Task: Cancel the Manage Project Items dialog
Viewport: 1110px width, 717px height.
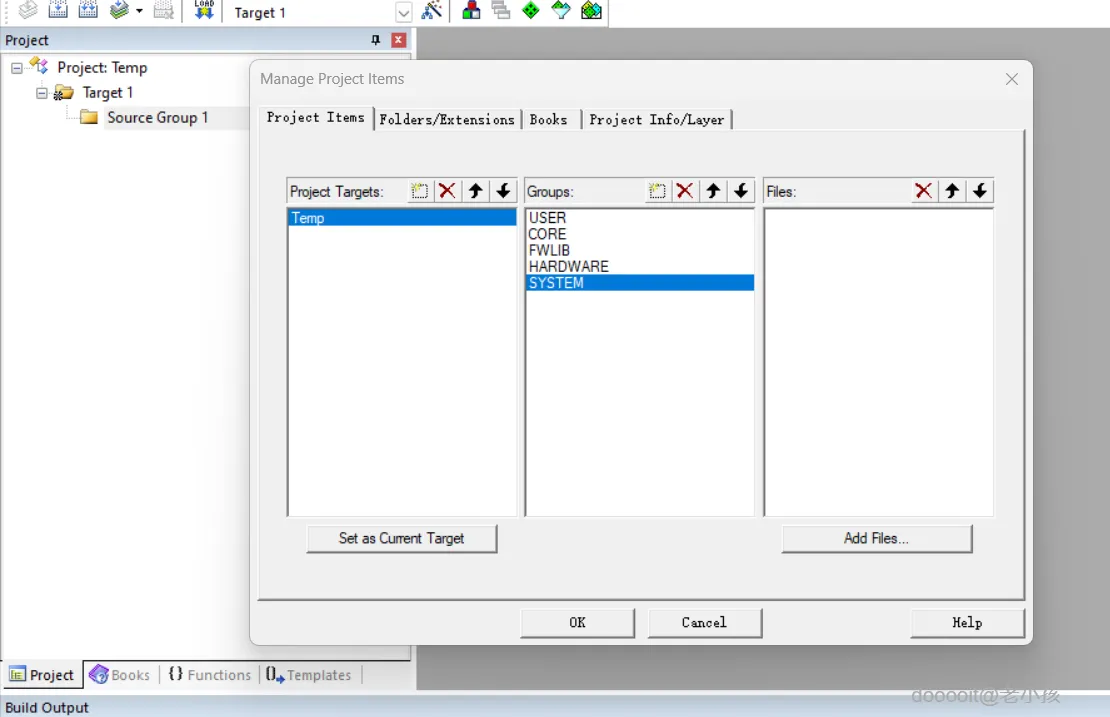Action: [704, 623]
